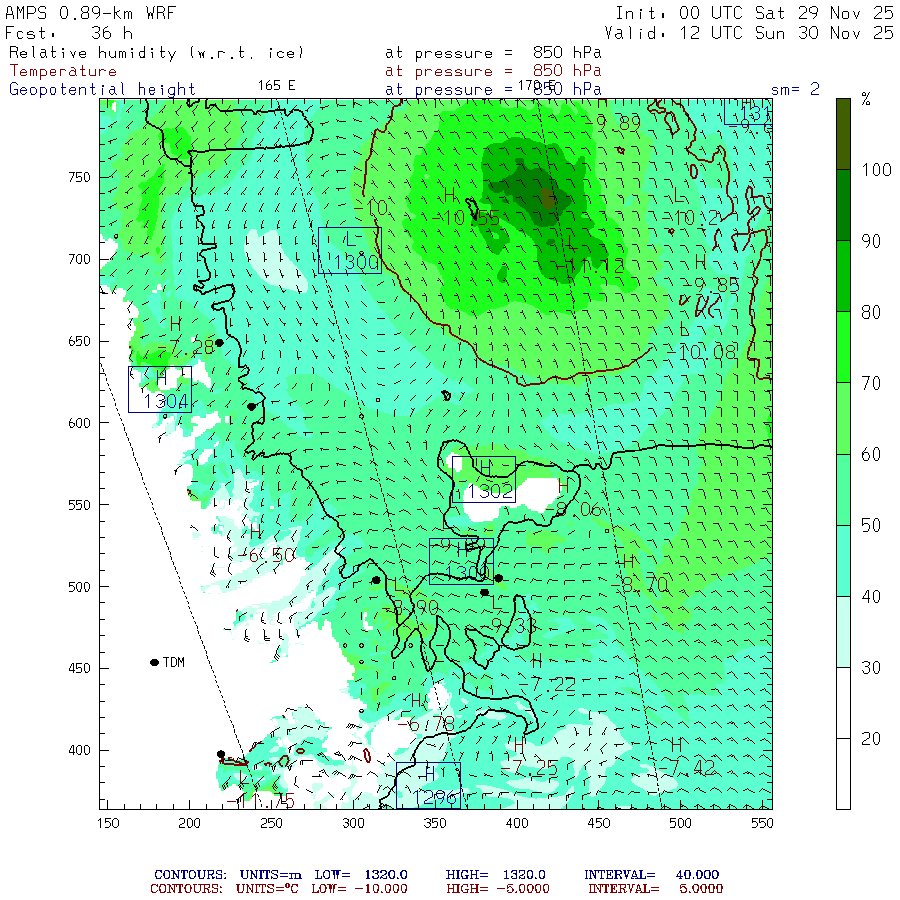Click the '-10.08' temperature low label
The image size is (900, 900).
[x=701, y=352]
